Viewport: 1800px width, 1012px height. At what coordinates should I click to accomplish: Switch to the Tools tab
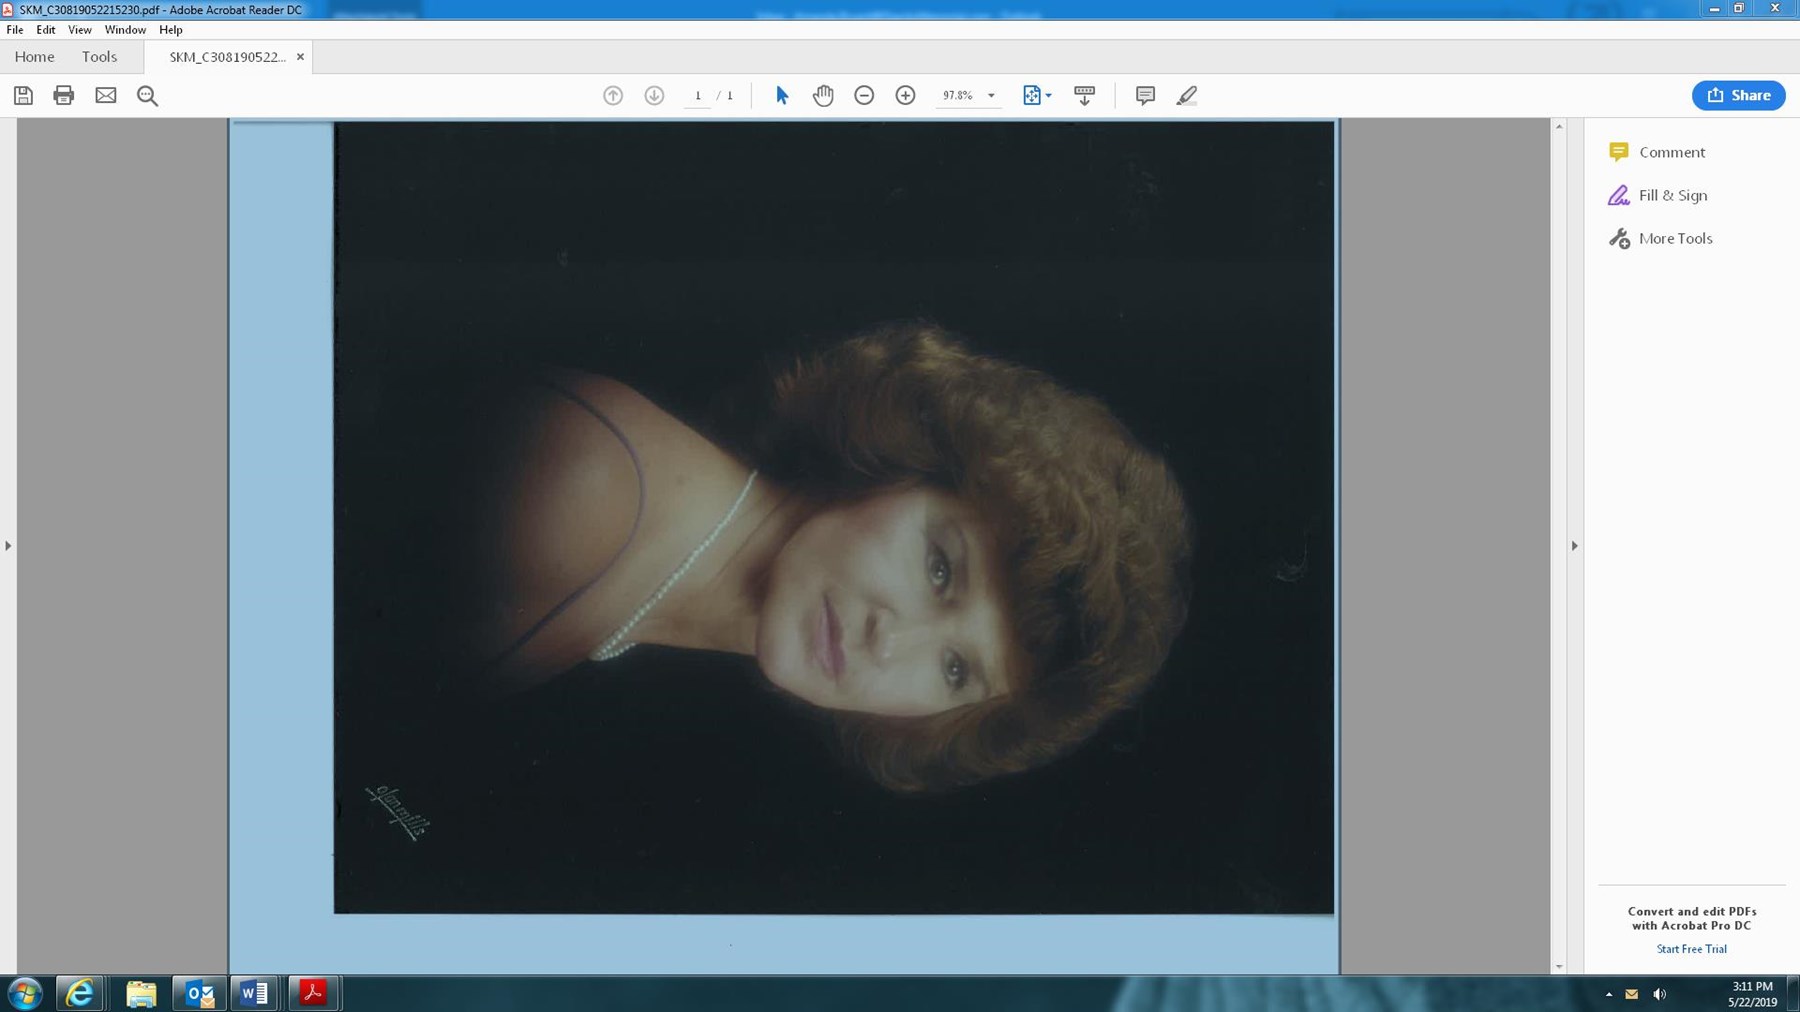click(99, 57)
